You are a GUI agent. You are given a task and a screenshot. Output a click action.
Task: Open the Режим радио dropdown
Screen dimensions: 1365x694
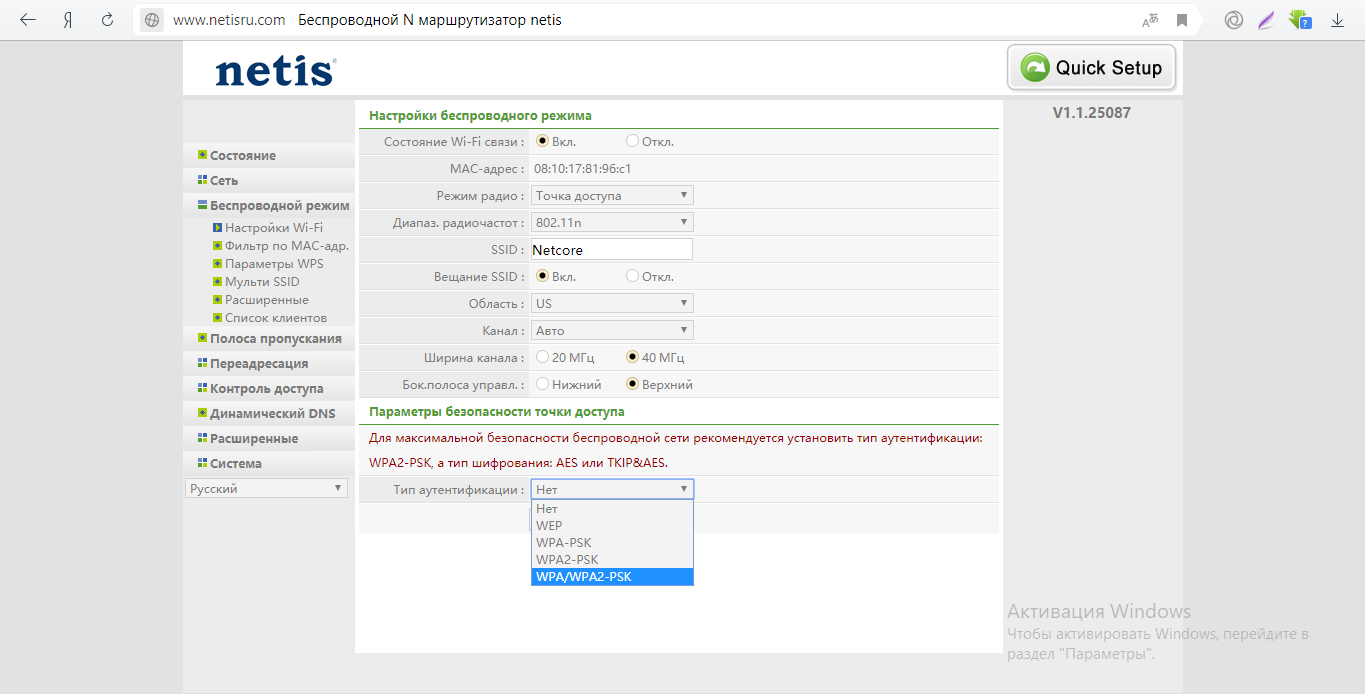point(612,195)
